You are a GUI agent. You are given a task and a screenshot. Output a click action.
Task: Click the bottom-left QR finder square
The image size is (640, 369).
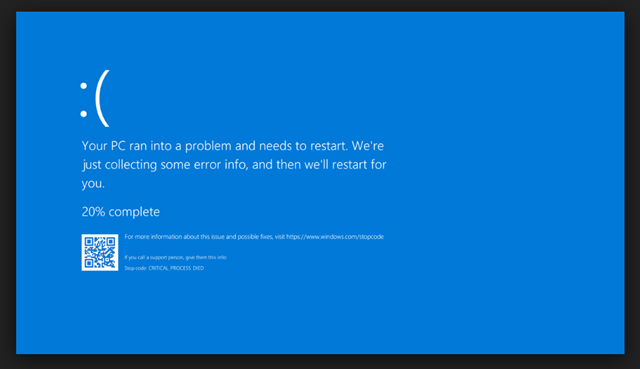(89, 263)
